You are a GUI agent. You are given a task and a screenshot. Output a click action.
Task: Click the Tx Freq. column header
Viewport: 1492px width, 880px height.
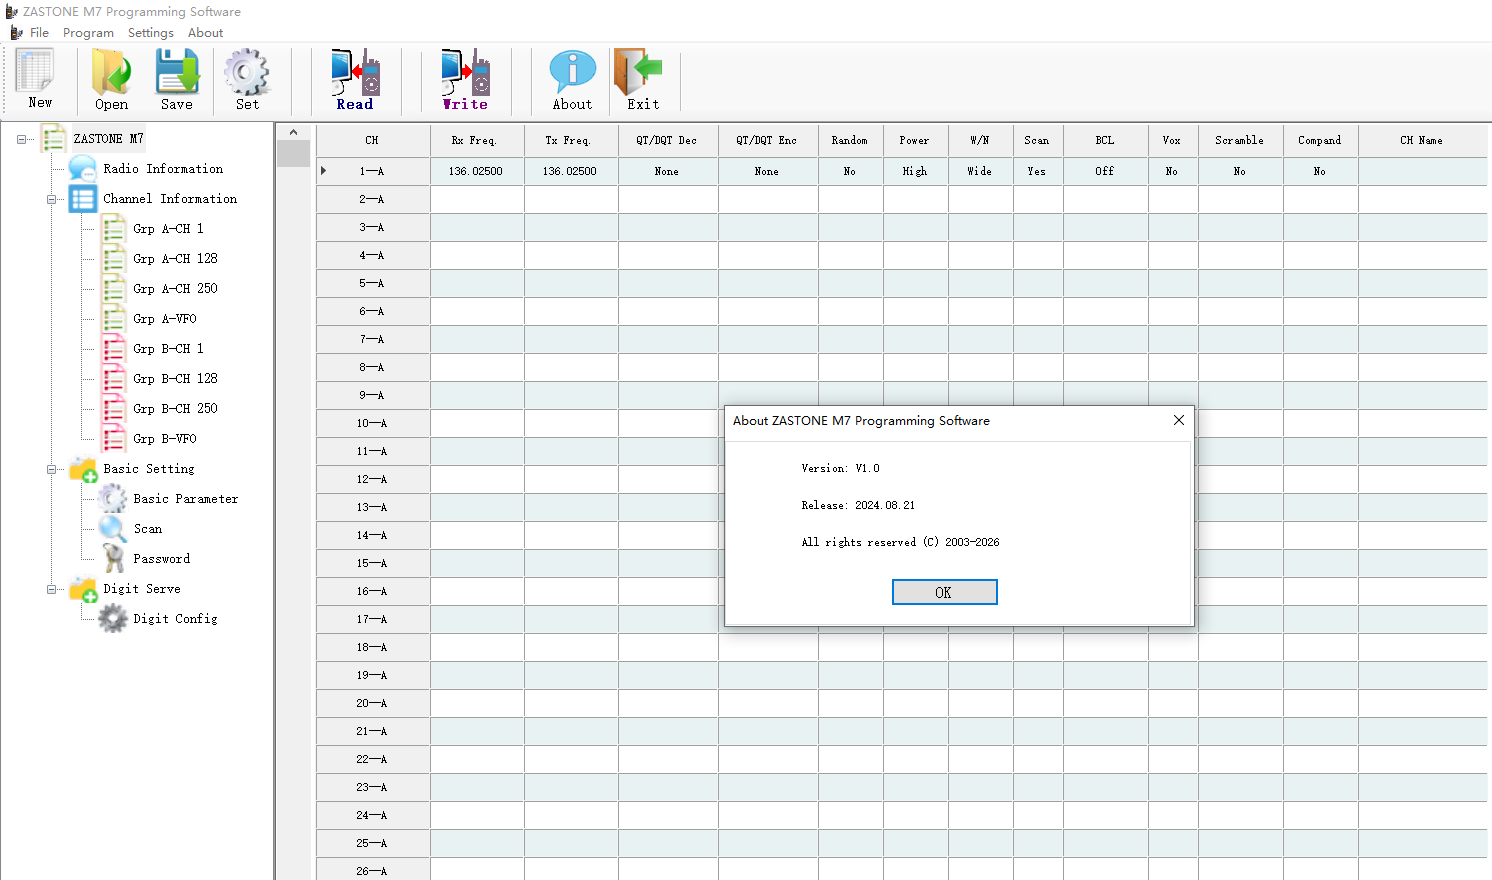point(571,141)
